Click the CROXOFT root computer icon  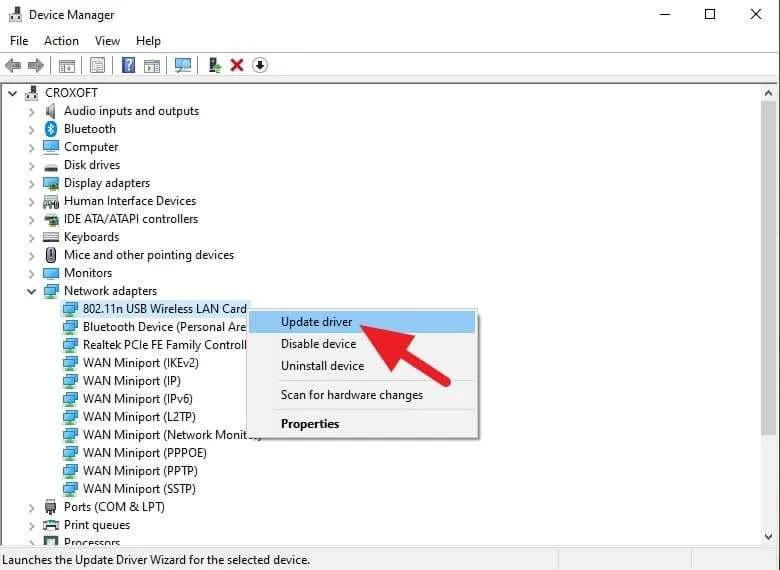[x=32, y=93]
